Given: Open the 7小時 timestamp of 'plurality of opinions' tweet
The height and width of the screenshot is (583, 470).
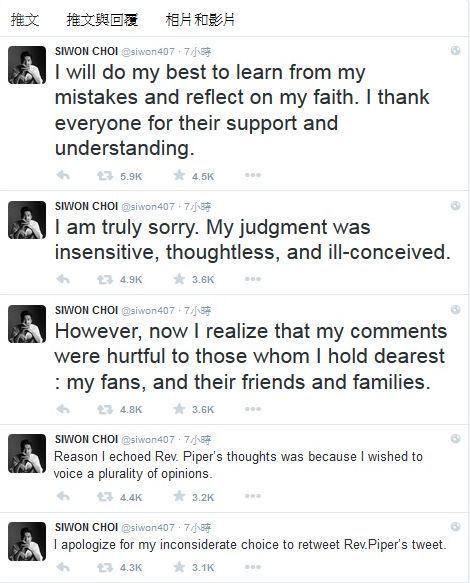Looking at the screenshot, I should tap(197, 440).
